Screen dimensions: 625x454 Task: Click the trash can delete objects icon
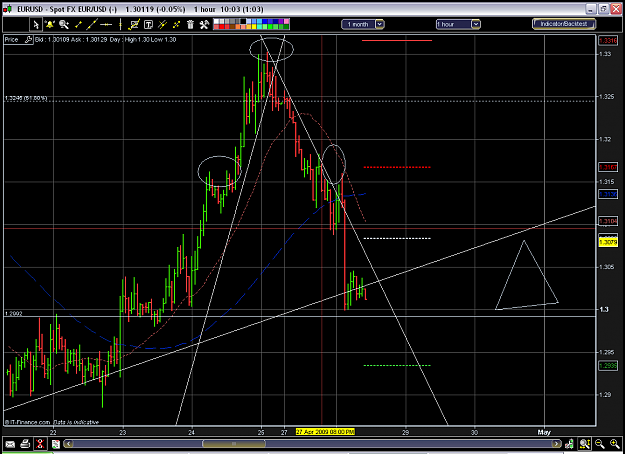point(191,25)
